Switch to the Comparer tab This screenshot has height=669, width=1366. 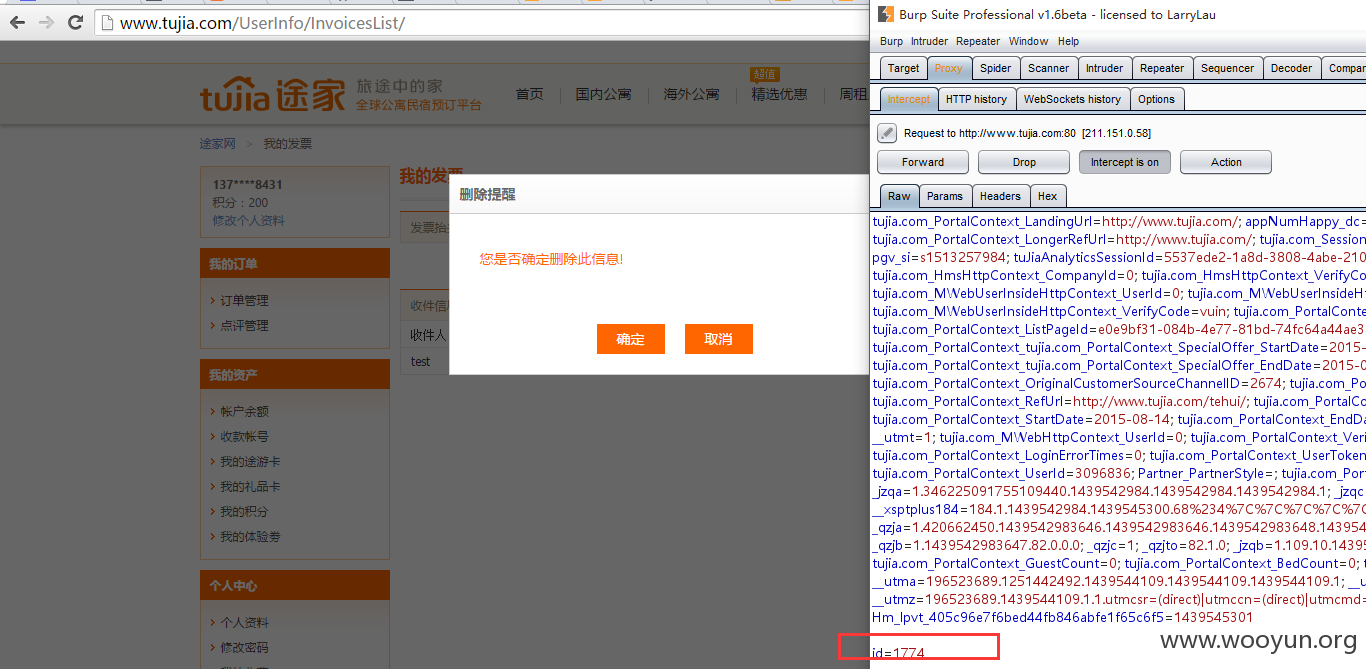[1345, 68]
